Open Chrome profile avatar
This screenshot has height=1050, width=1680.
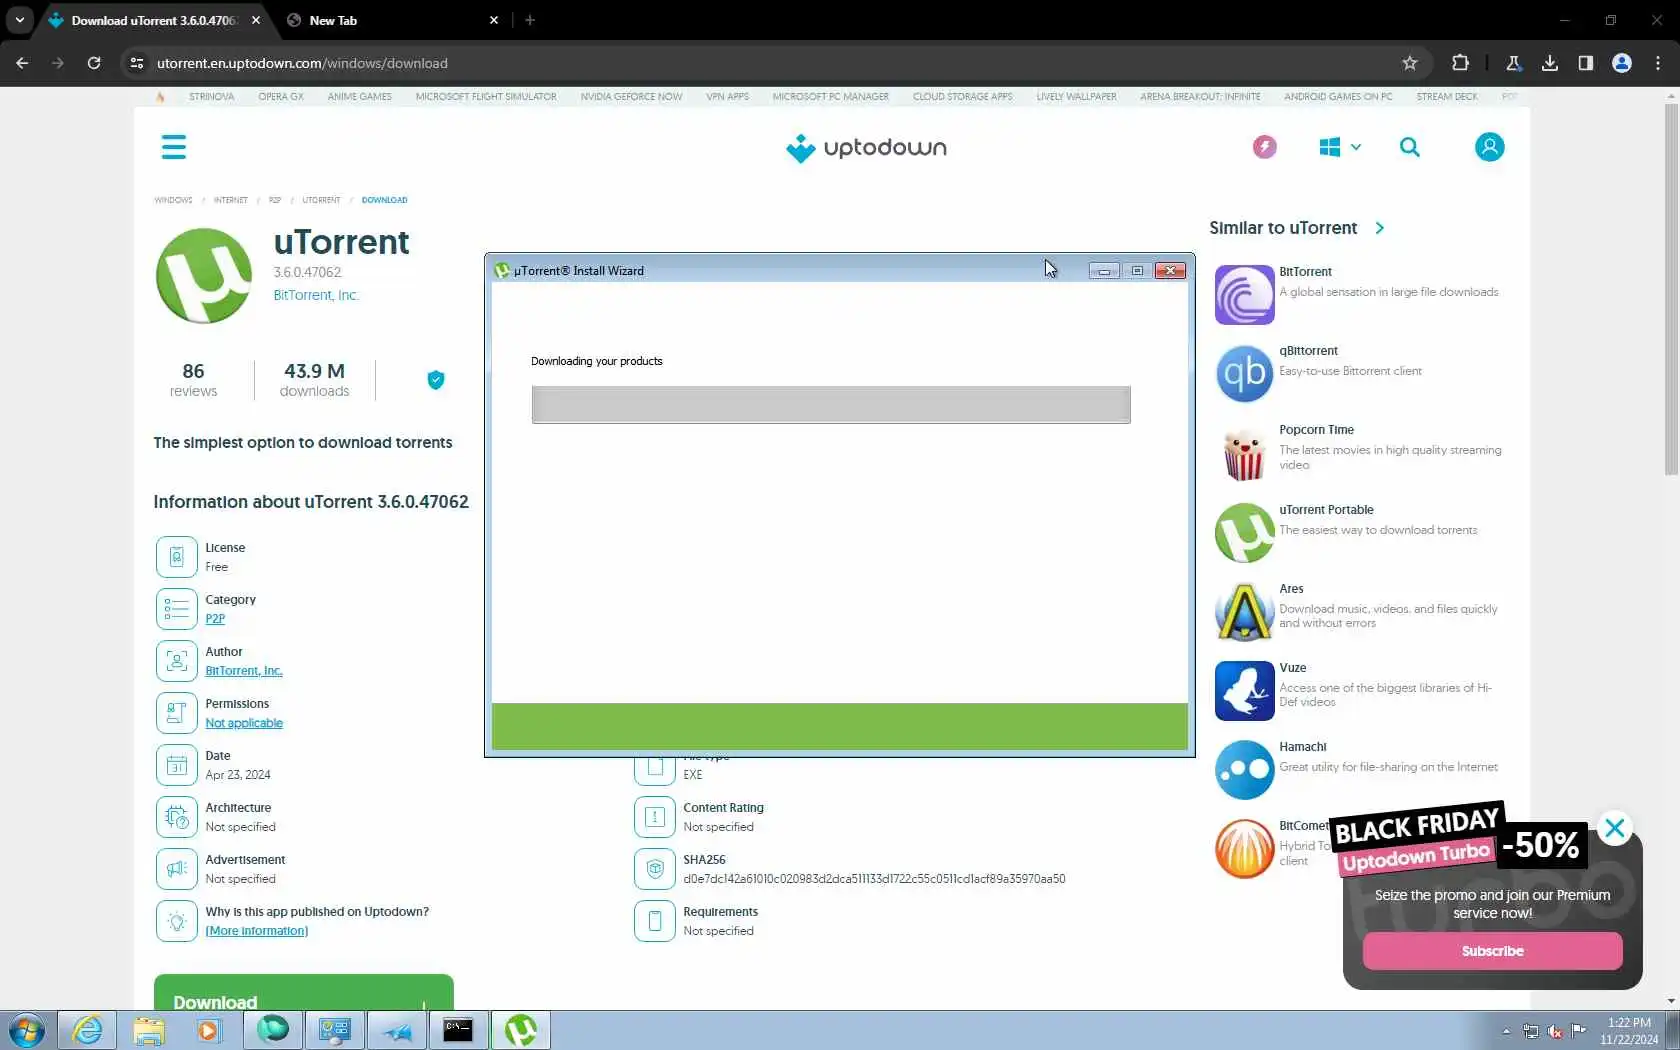1622,63
